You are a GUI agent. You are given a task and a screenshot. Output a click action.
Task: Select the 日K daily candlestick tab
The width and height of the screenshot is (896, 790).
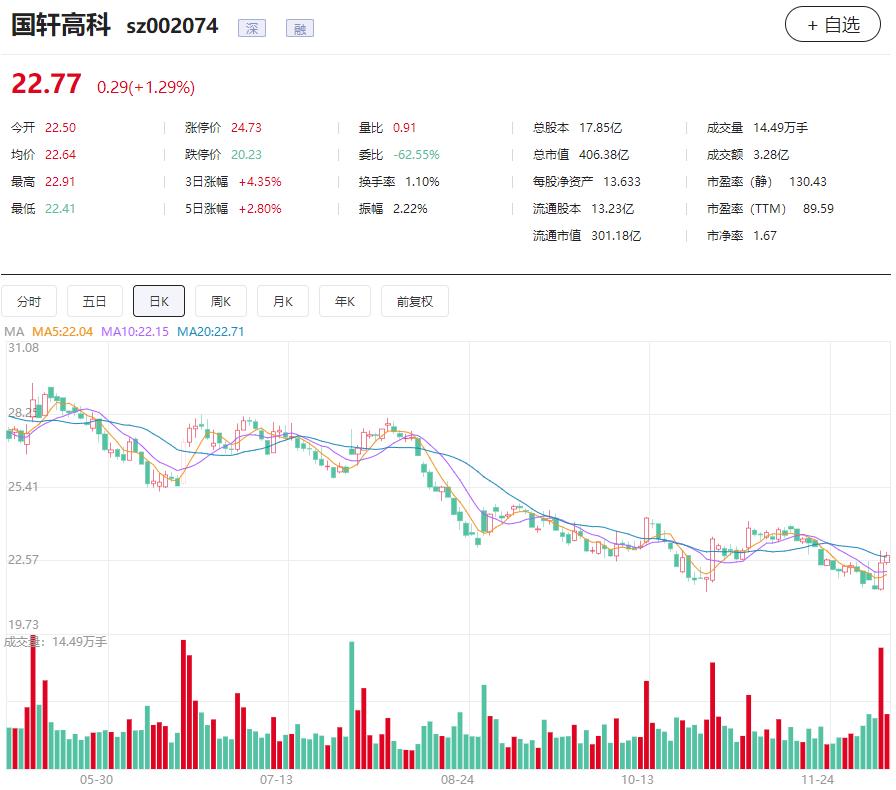[x=158, y=300]
